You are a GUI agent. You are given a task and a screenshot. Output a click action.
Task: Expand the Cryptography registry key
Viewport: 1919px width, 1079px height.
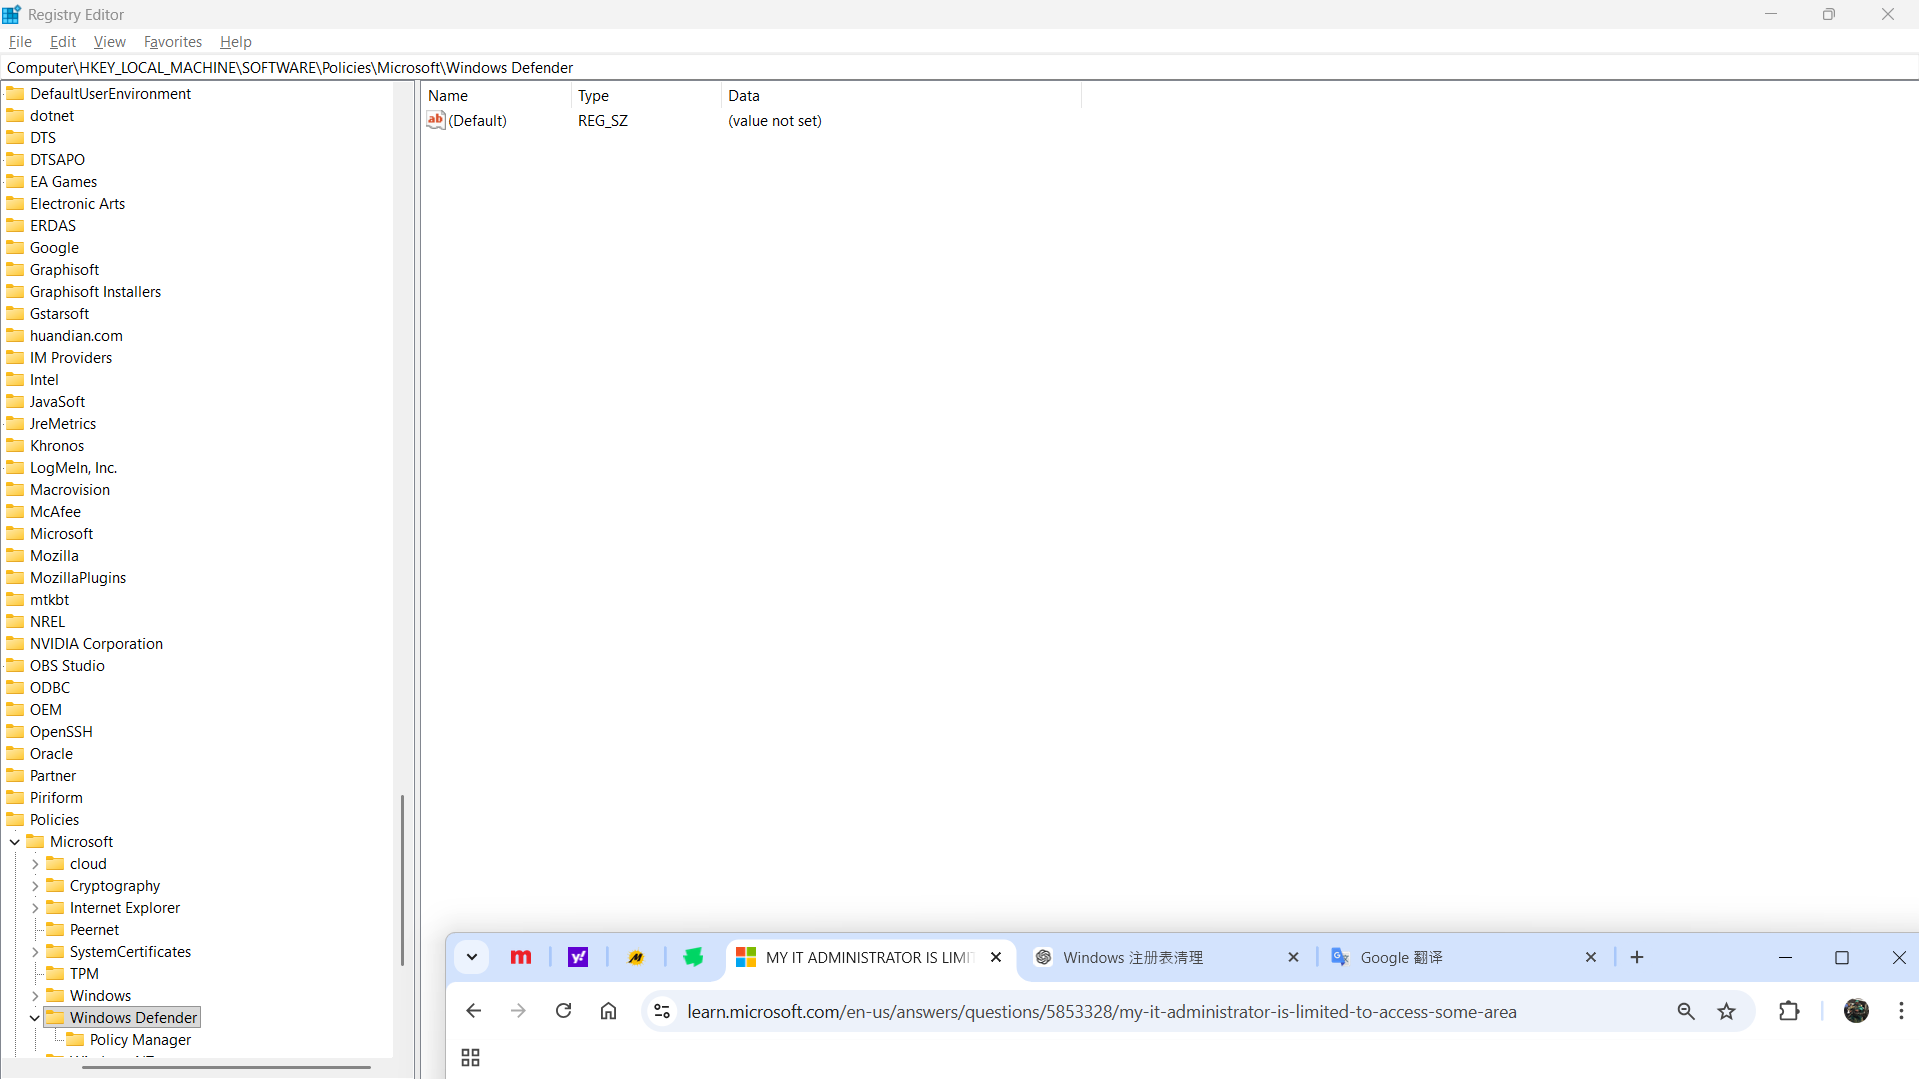click(x=35, y=886)
